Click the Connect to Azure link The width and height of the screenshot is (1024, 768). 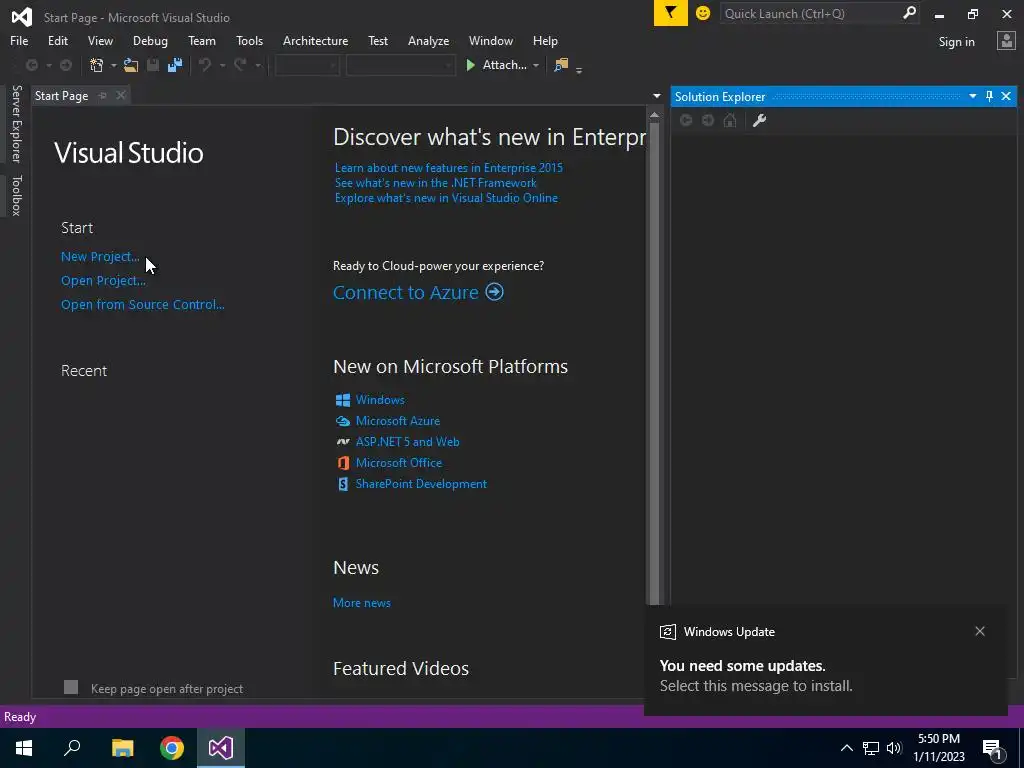click(406, 292)
